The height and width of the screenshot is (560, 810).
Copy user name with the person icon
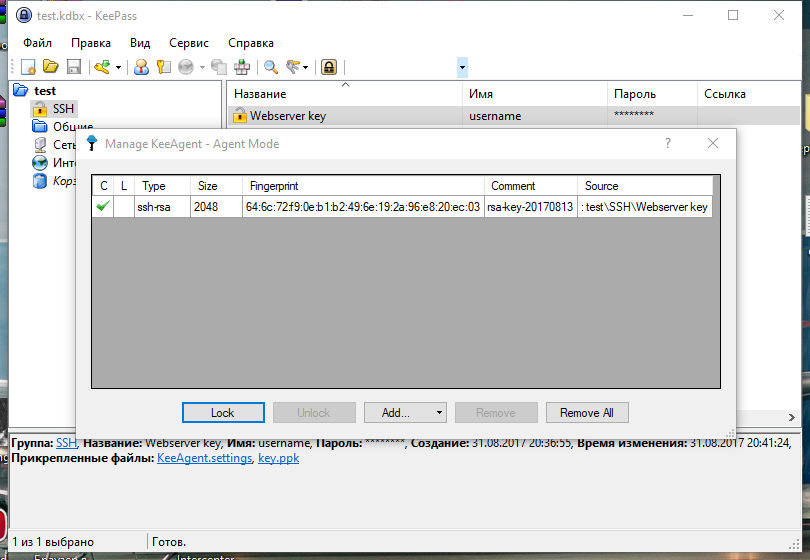coord(141,67)
